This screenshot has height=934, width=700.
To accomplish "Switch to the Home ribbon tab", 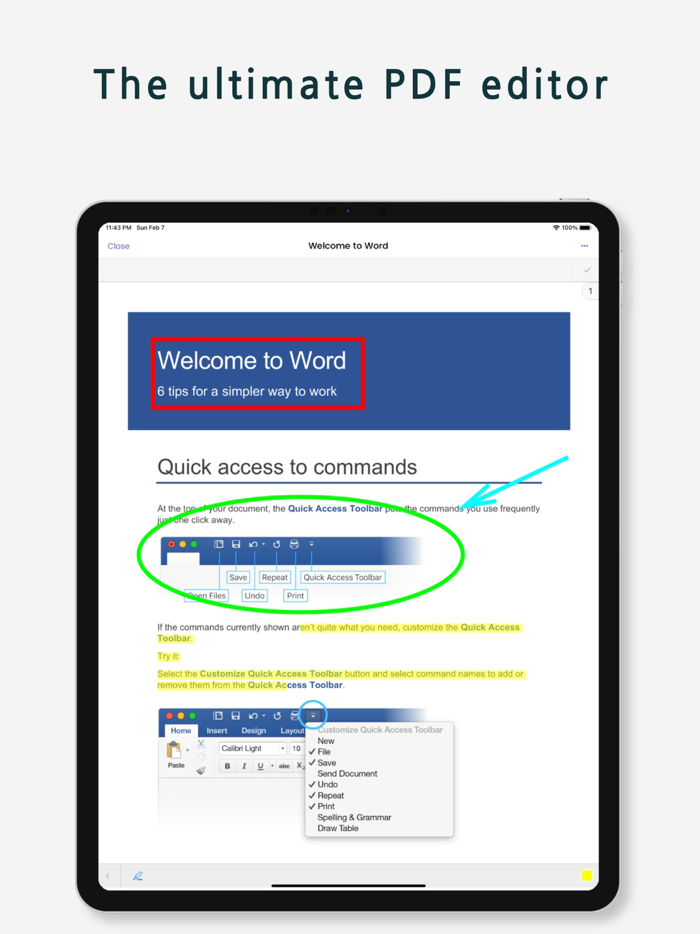I will [x=181, y=730].
